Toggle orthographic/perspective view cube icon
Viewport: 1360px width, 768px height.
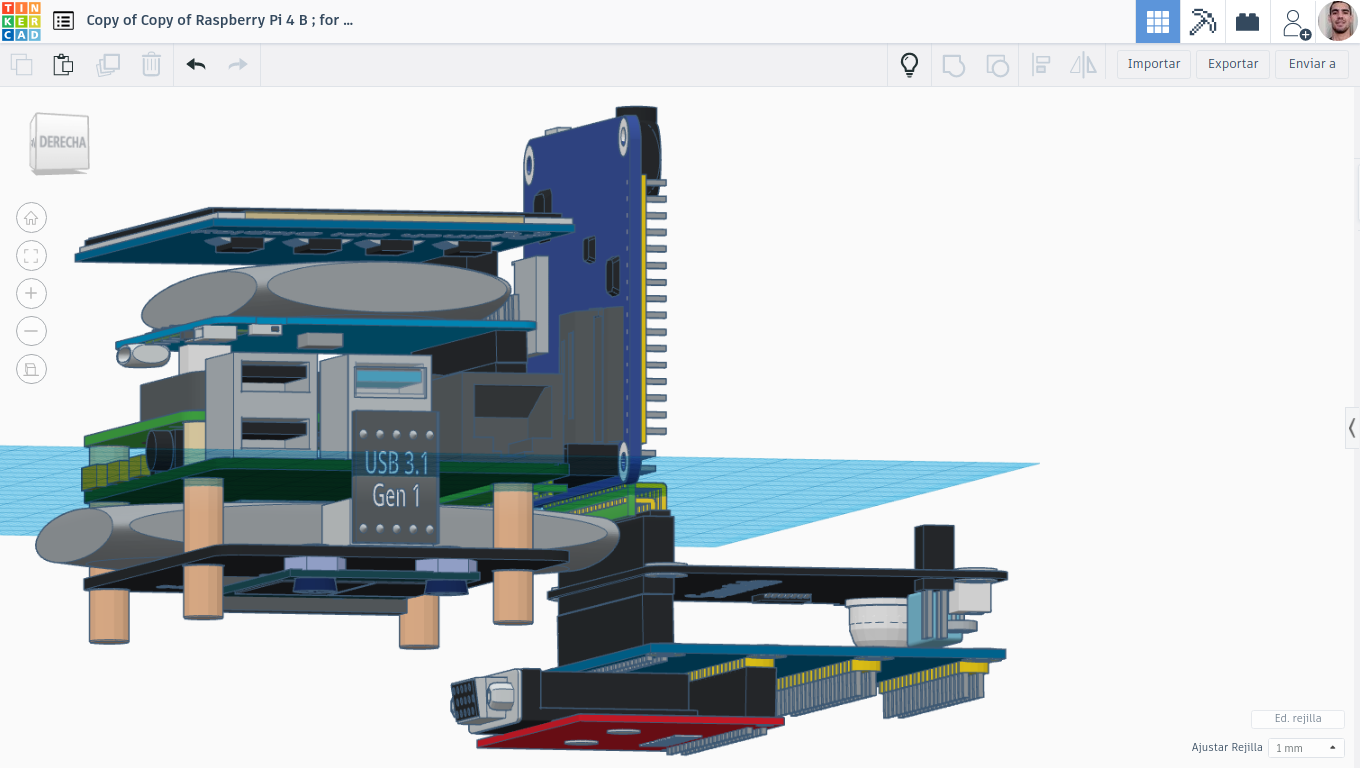(x=31, y=369)
